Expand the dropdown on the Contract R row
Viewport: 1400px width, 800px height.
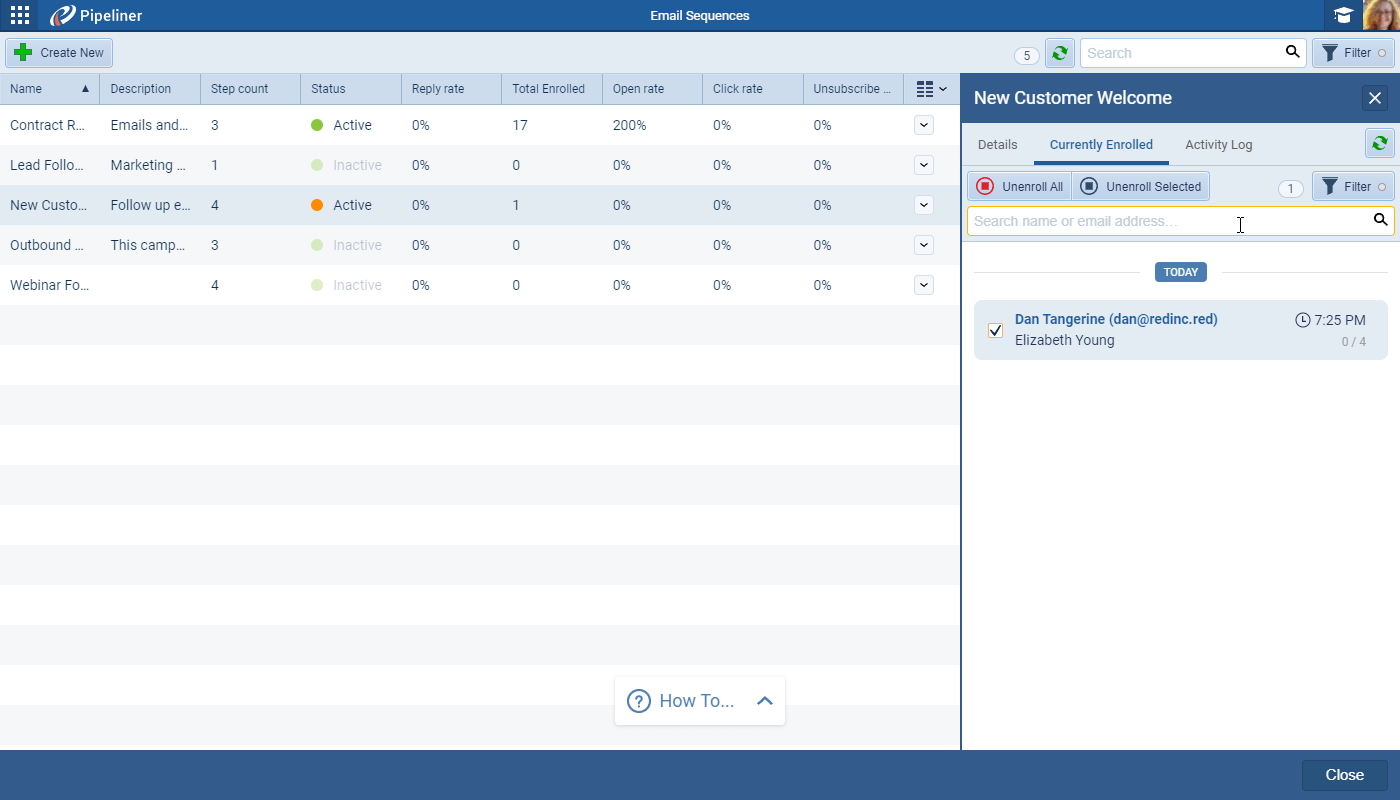[923, 125]
